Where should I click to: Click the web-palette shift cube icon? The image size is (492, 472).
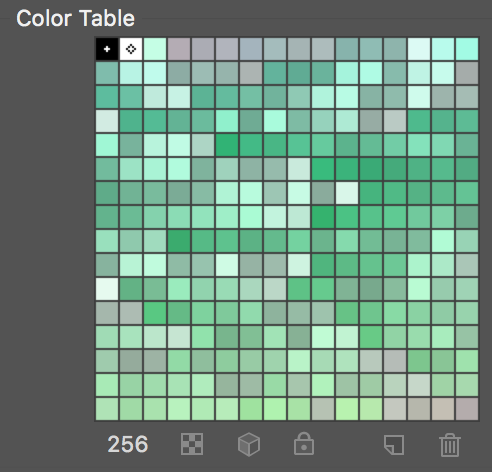tap(249, 444)
